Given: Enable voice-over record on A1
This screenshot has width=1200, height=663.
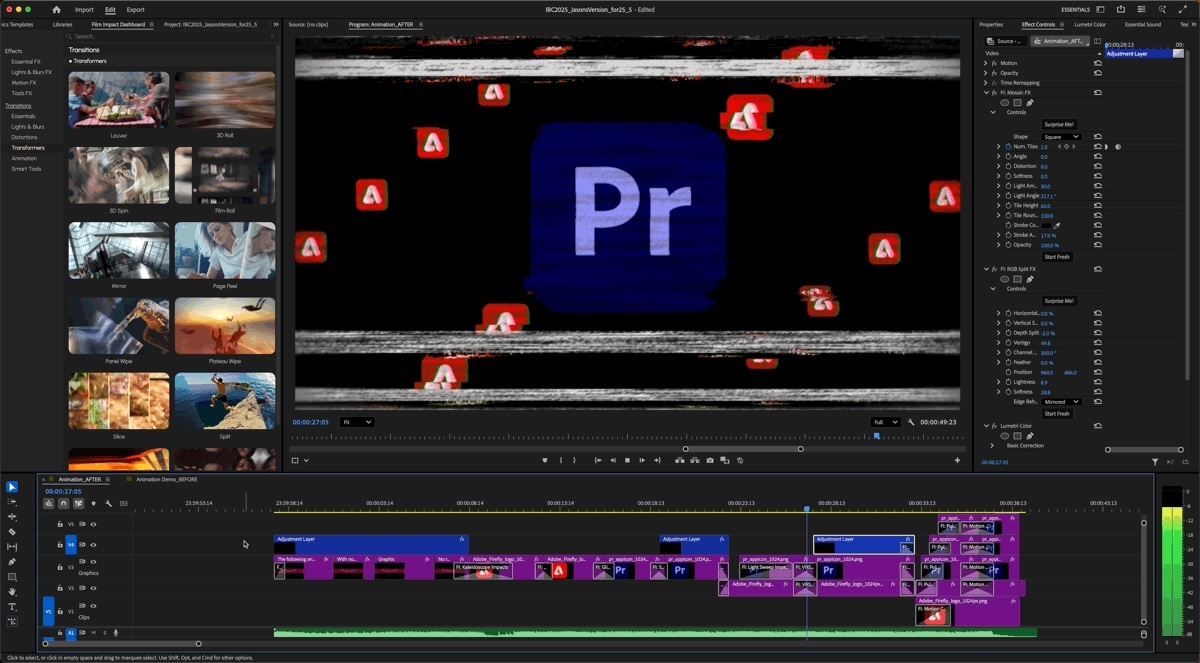Looking at the screenshot, I should coord(116,632).
